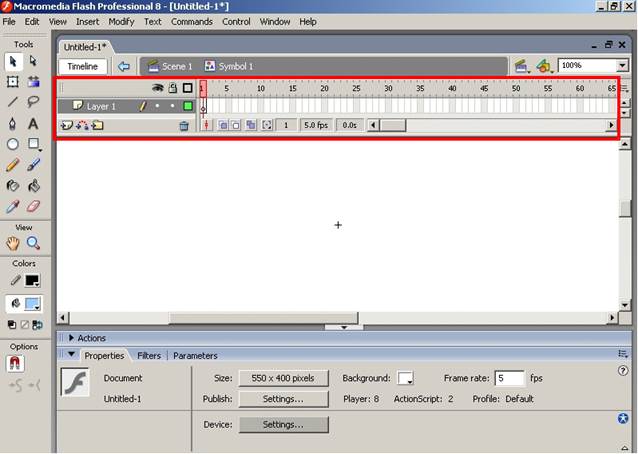Toggle Show All Layers as Outlines
This screenshot has height=454, width=638.
click(188, 88)
